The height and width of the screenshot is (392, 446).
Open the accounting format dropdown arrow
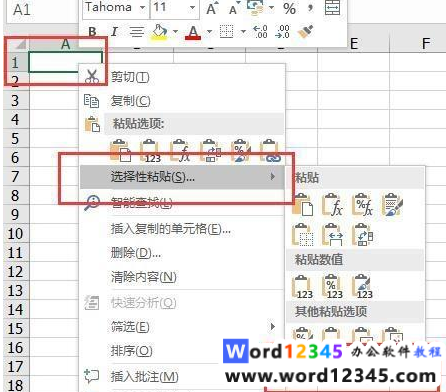coord(271,7)
